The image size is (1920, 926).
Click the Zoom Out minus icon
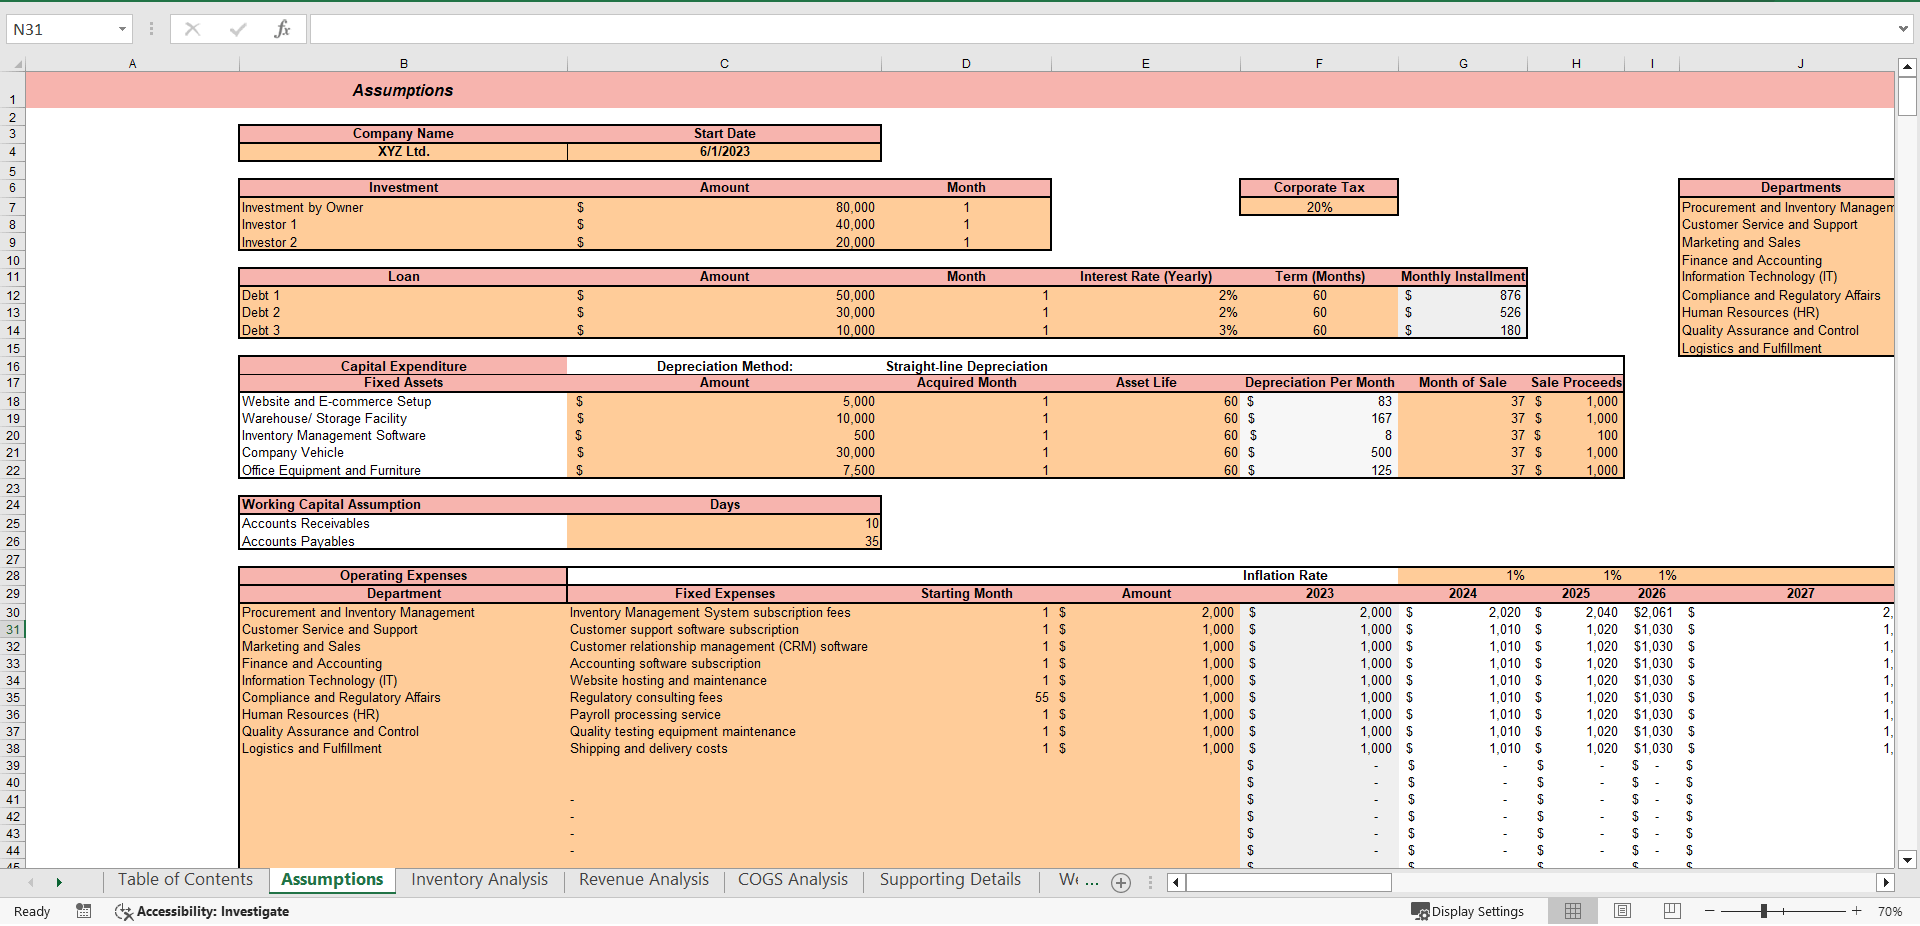[1710, 911]
